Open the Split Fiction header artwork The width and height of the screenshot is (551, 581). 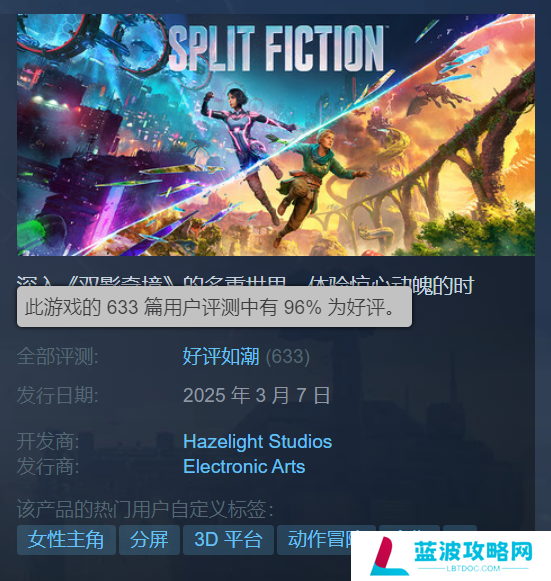pyautogui.click(x=276, y=135)
